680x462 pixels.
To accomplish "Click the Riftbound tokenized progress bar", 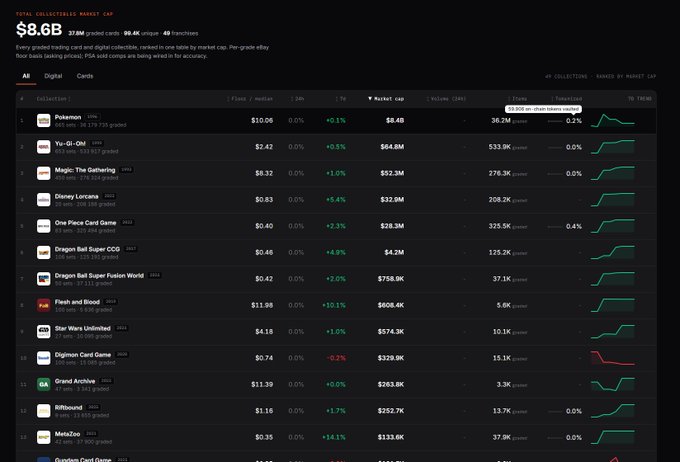I will point(555,411).
